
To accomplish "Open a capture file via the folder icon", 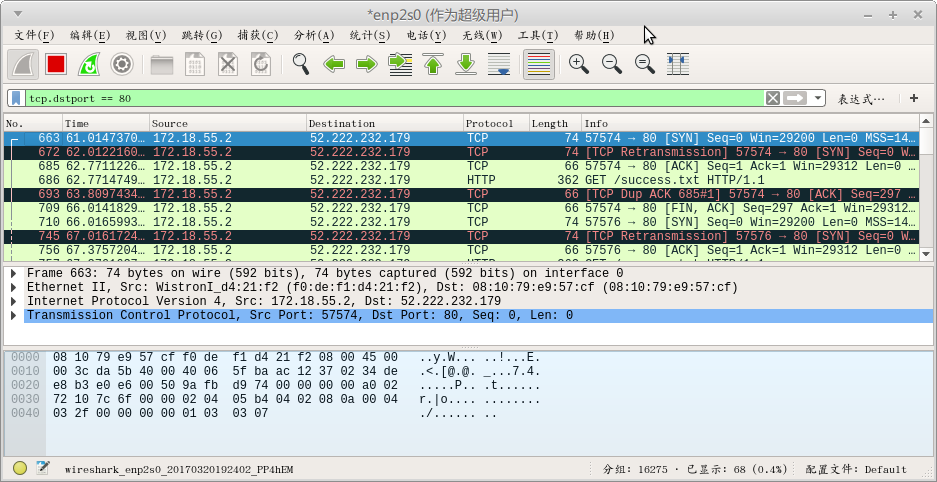I will 161,64.
